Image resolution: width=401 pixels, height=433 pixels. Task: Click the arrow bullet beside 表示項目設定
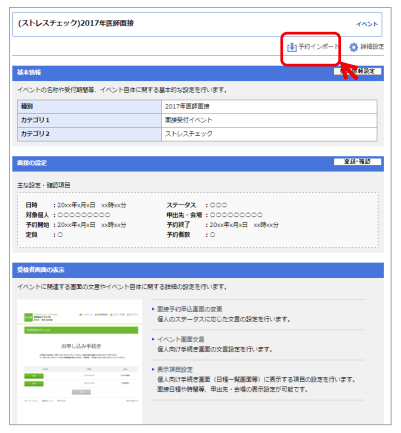[x=153, y=369]
